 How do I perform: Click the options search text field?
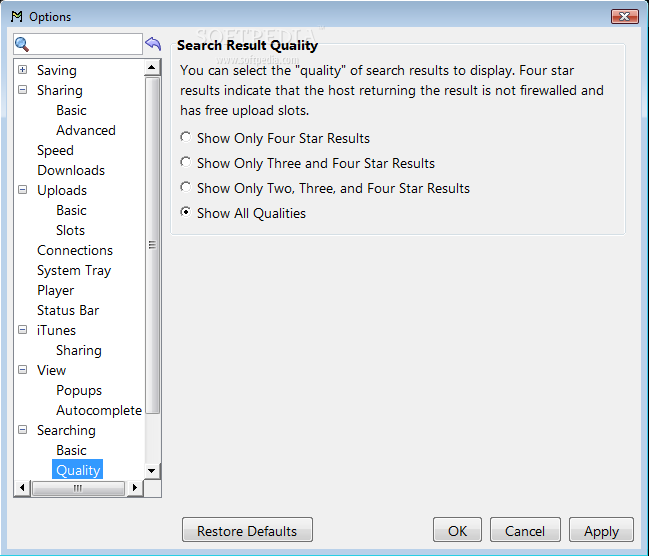78,44
